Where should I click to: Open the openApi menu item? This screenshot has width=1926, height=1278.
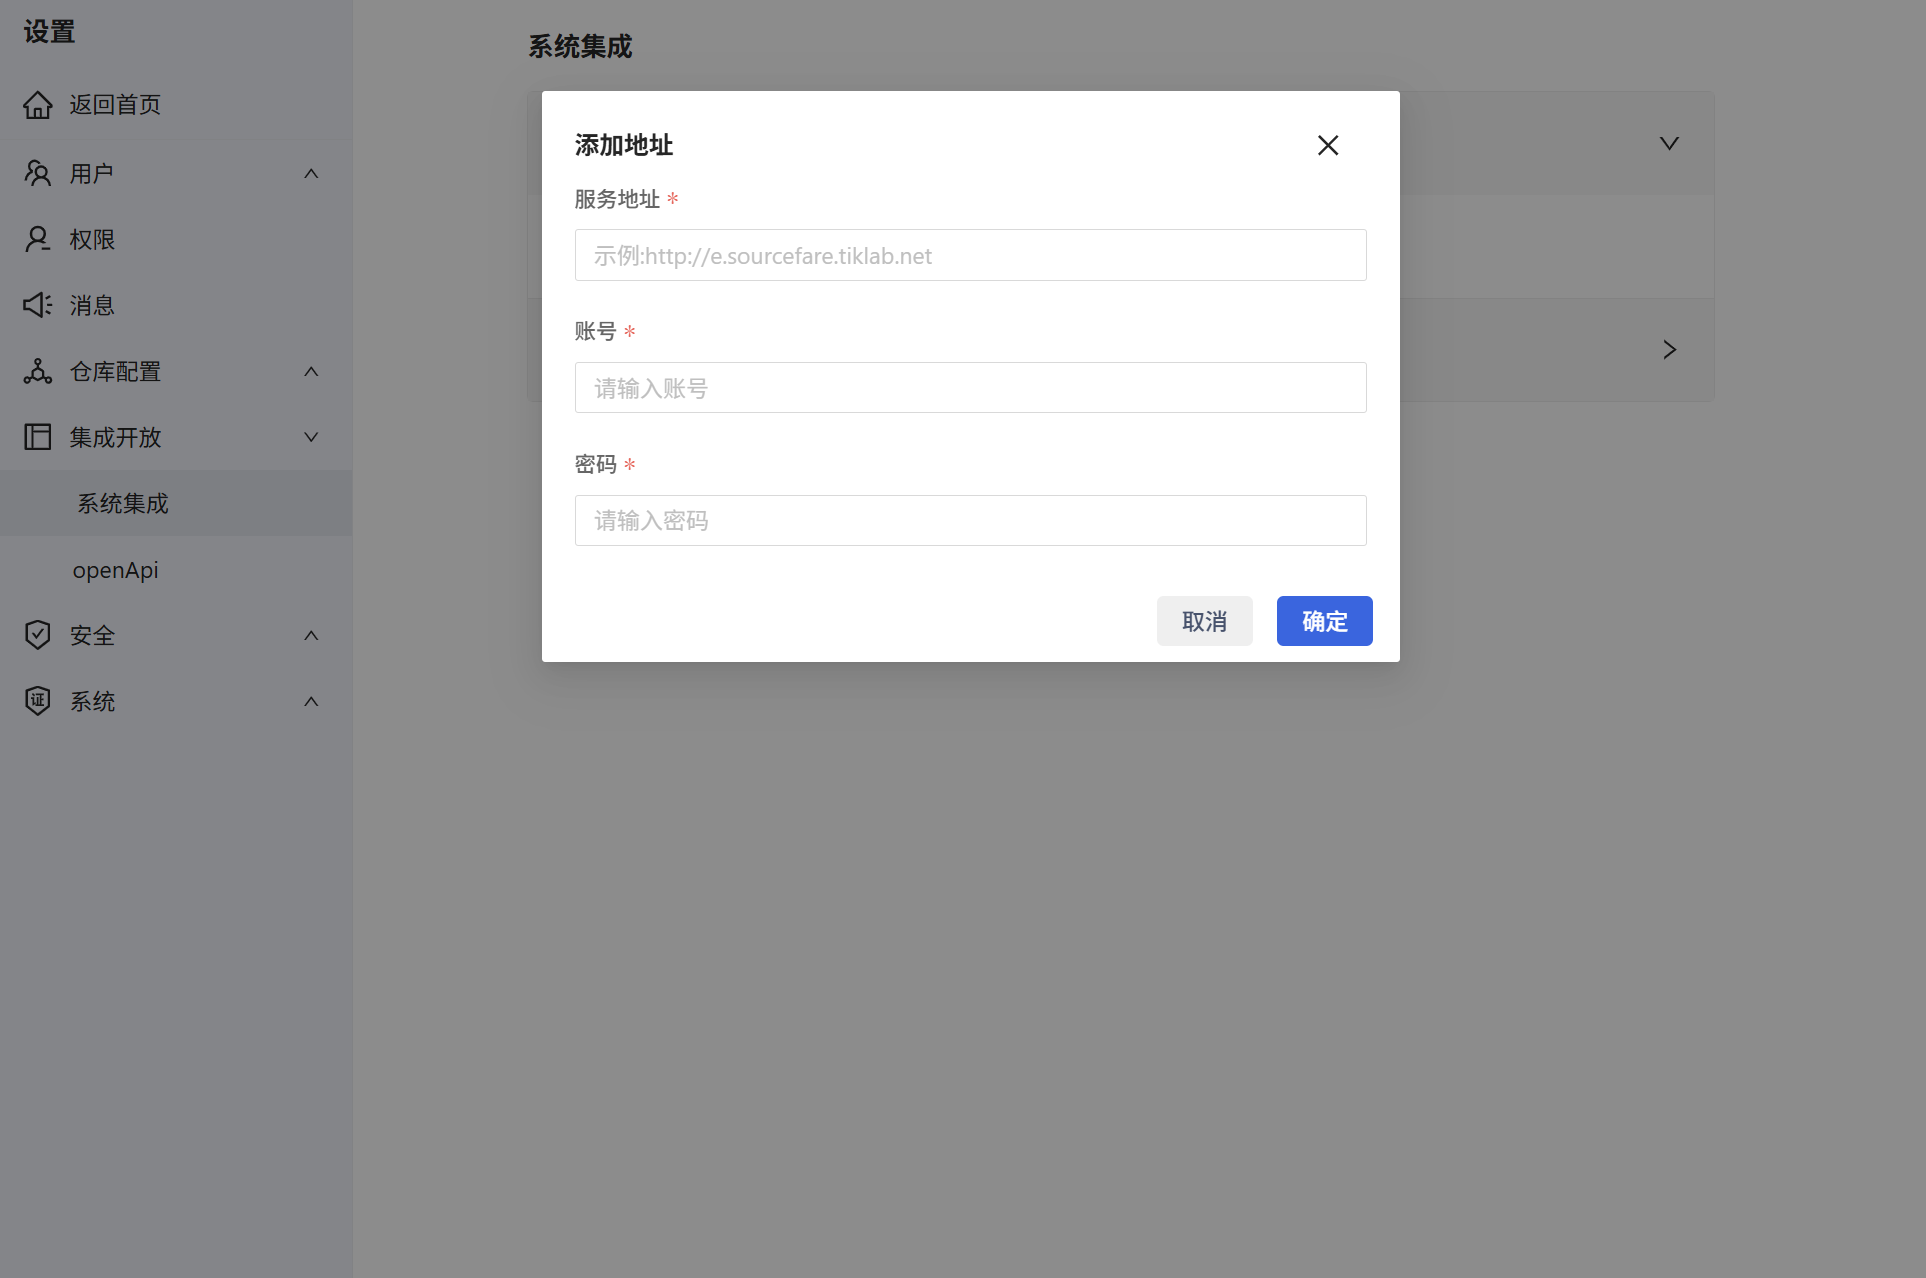click(x=115, y=570)
